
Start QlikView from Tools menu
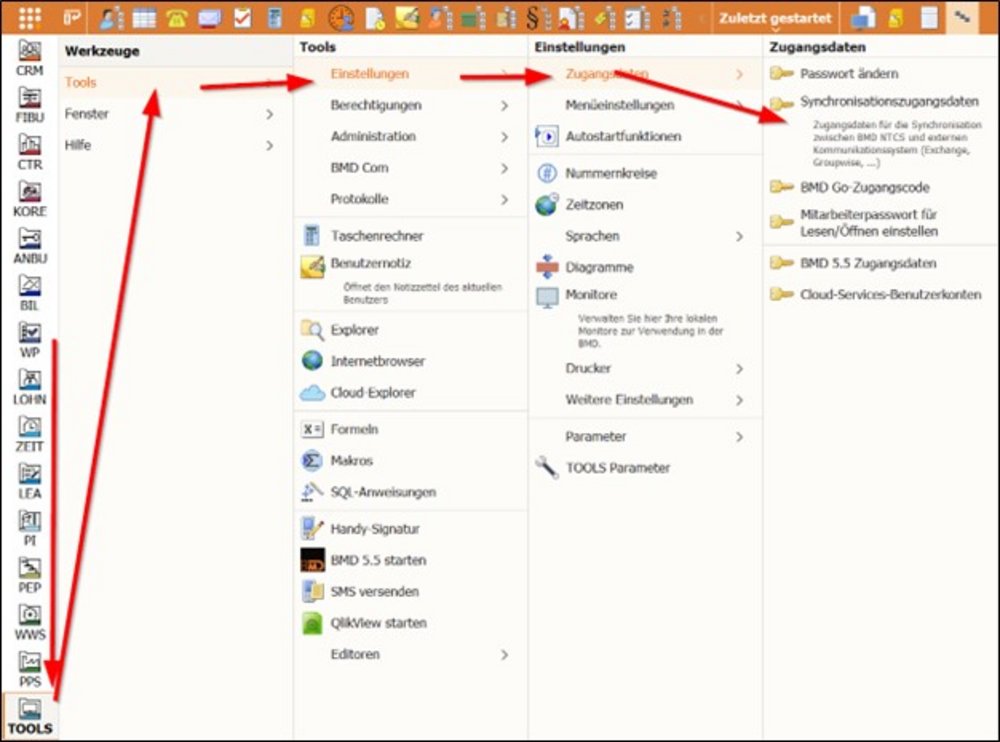[378, 623]
